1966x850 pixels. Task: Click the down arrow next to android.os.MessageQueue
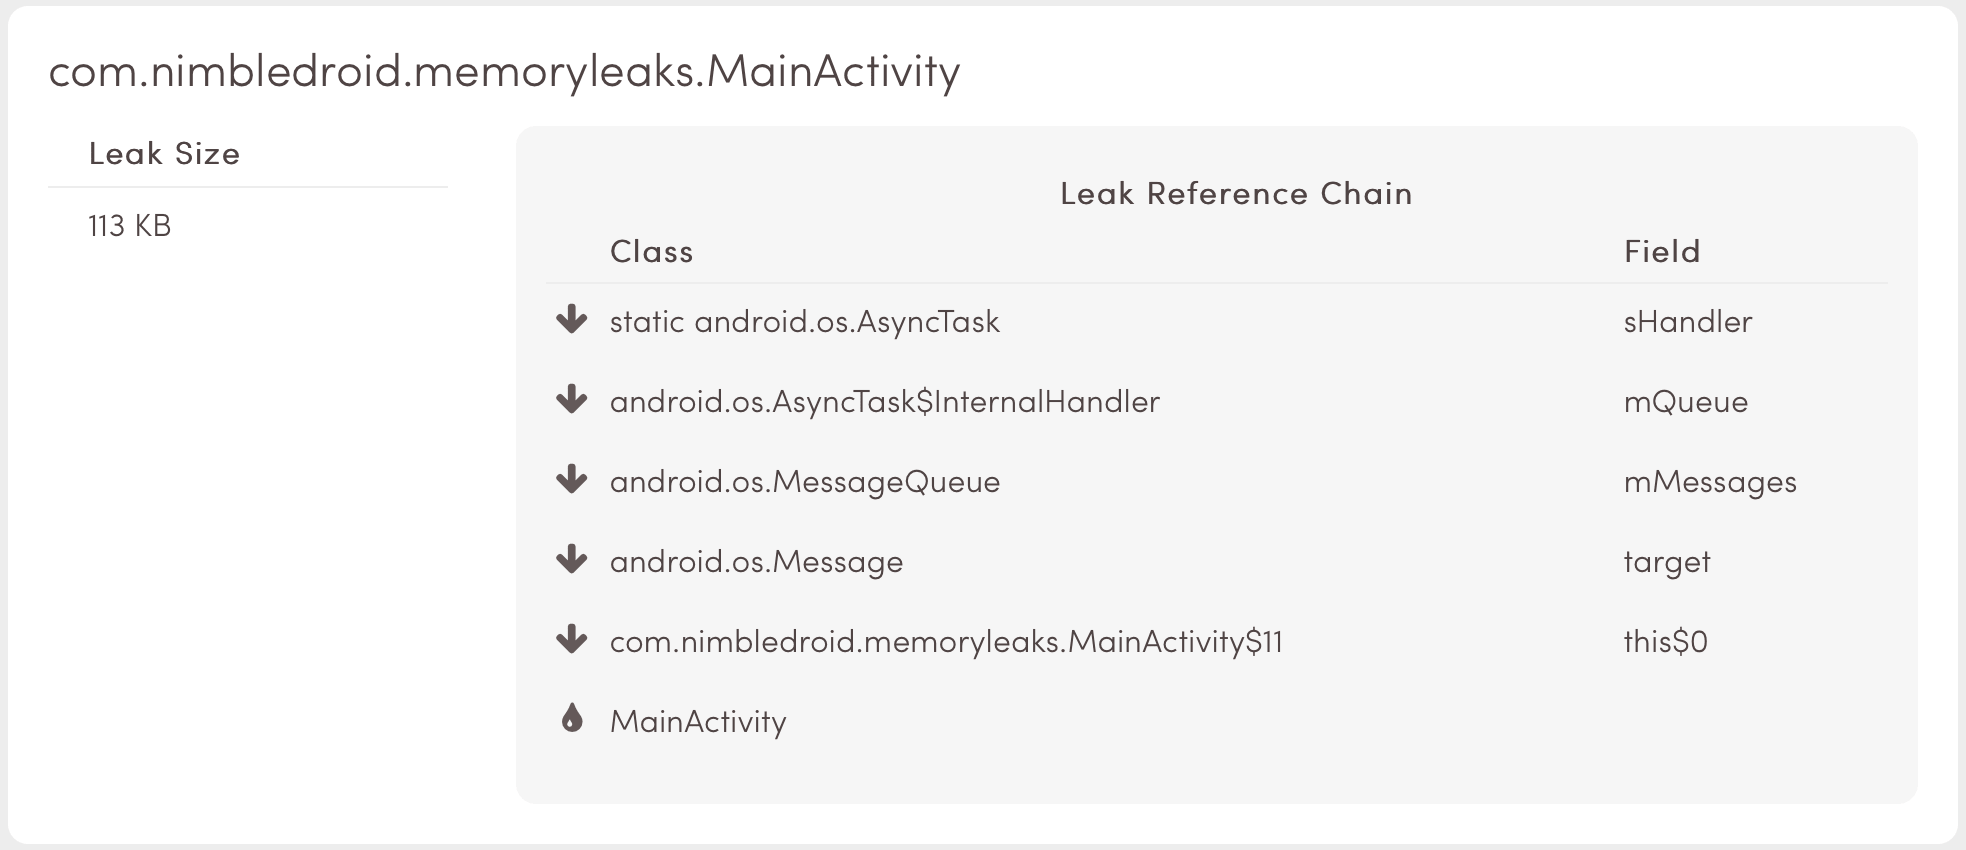571,480
